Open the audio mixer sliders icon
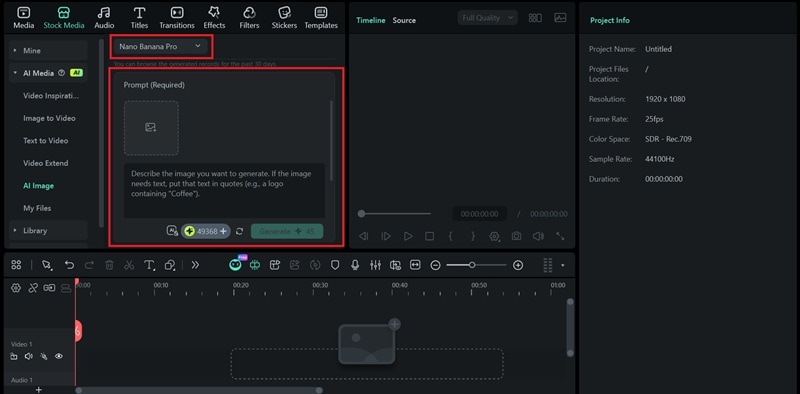 pos(376,265)
